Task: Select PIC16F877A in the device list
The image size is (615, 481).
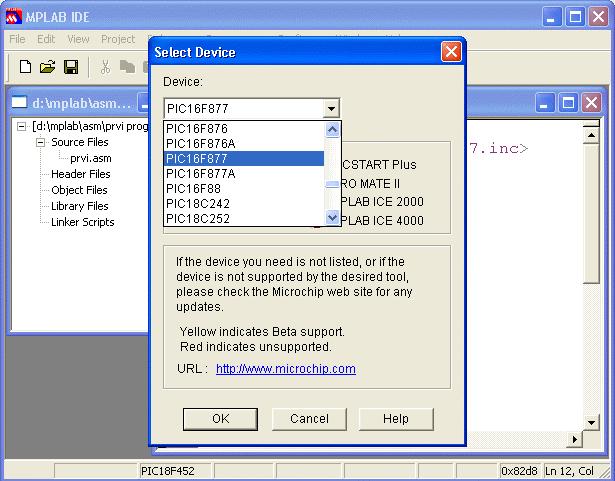Action: click(x=244, y=173)
